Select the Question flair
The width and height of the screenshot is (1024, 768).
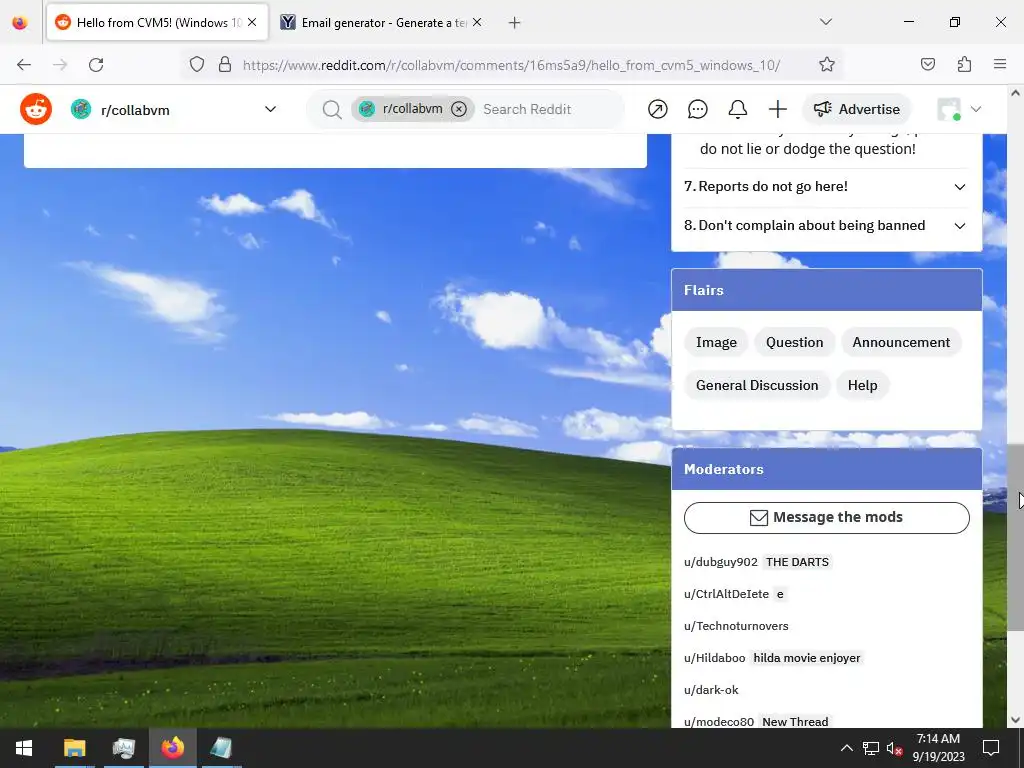(x=795, y=342)
